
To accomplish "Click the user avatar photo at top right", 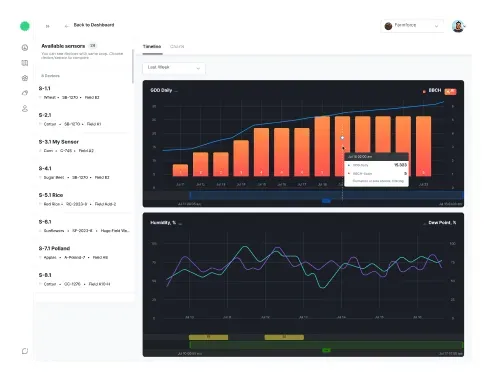I will pyautogui.click(x=458, y=26).
